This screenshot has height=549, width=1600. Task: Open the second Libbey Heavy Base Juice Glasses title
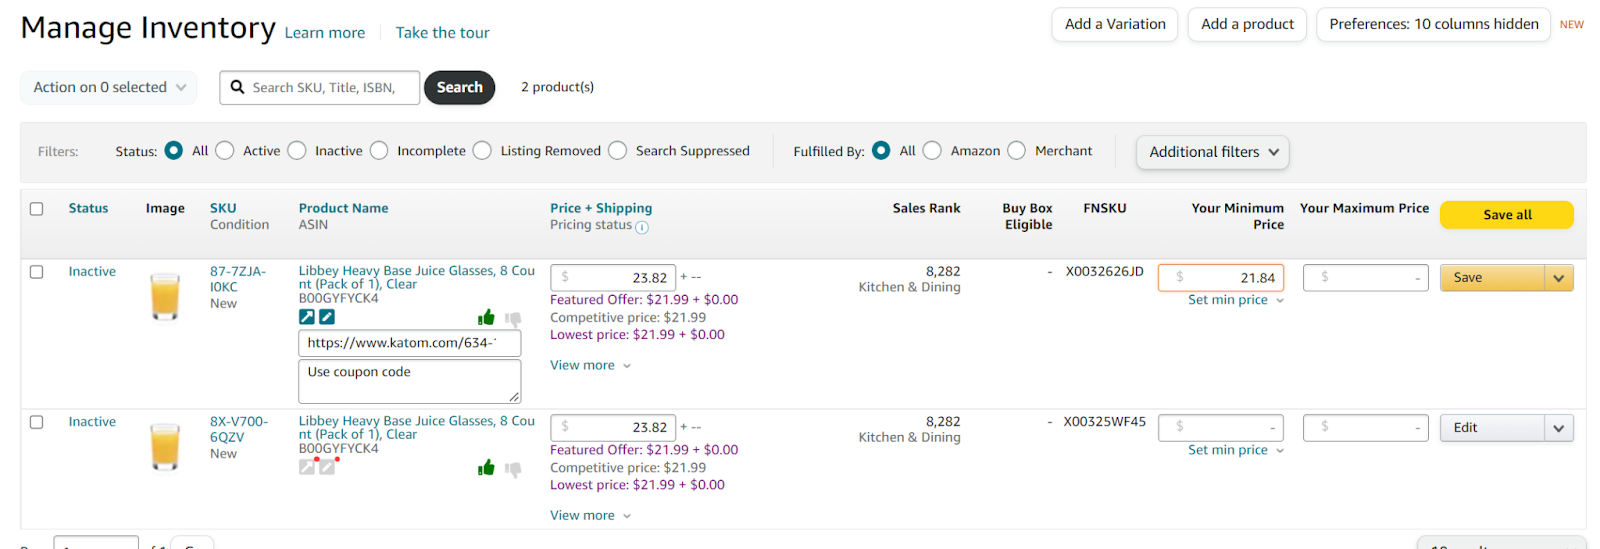point(417,427)
